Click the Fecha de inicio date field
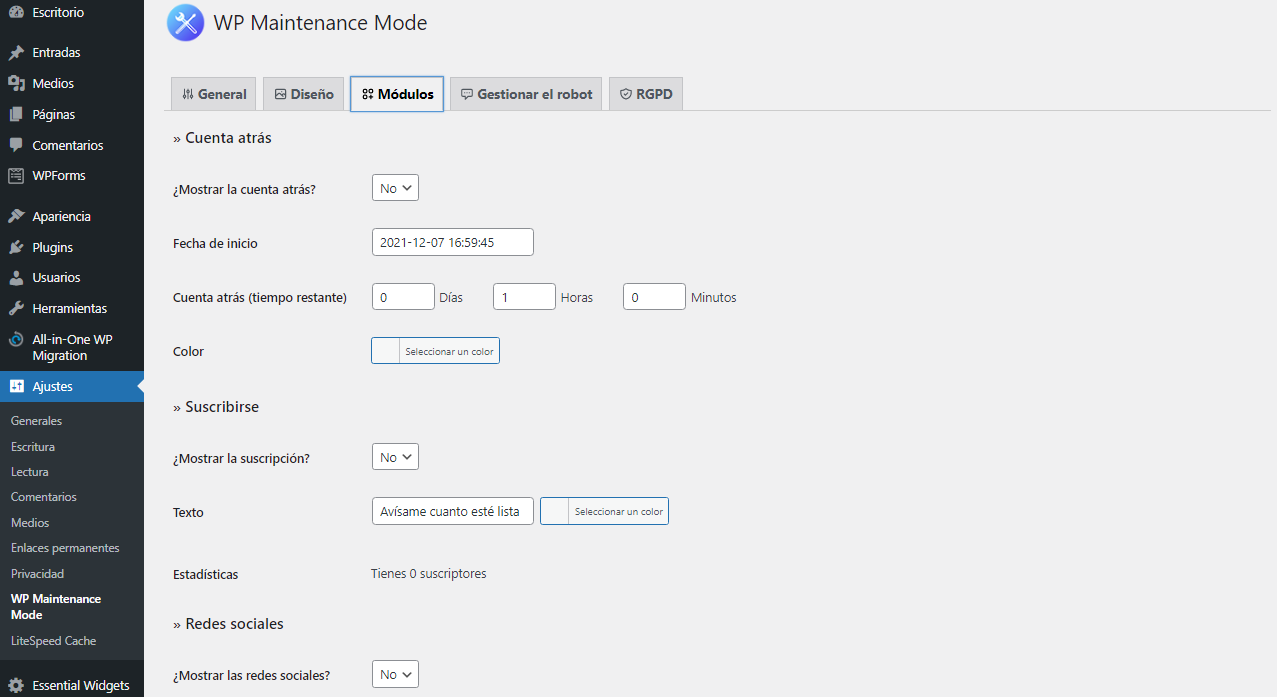The height and width of the screenshot is (697, 1277). pyautogui.click(x=452, y=241)
